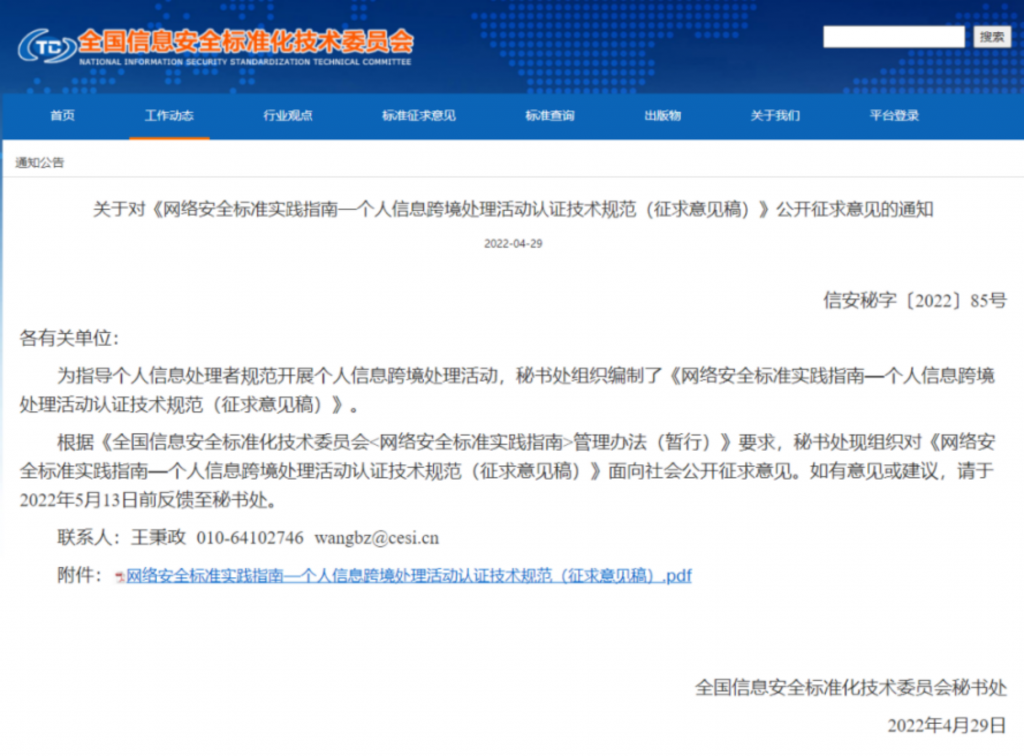
Task: Click the English subtitle NATIONAL INFORMATION SECURITY
Action: [245, 62]
